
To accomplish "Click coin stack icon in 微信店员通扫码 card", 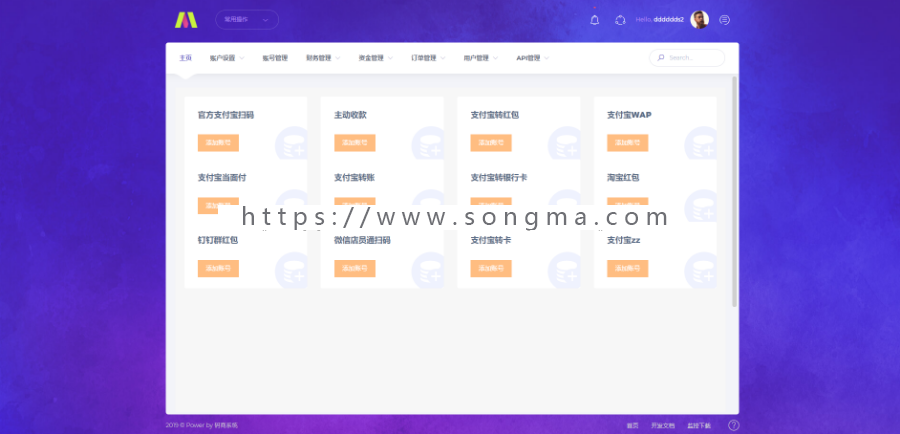I will 428,270.
